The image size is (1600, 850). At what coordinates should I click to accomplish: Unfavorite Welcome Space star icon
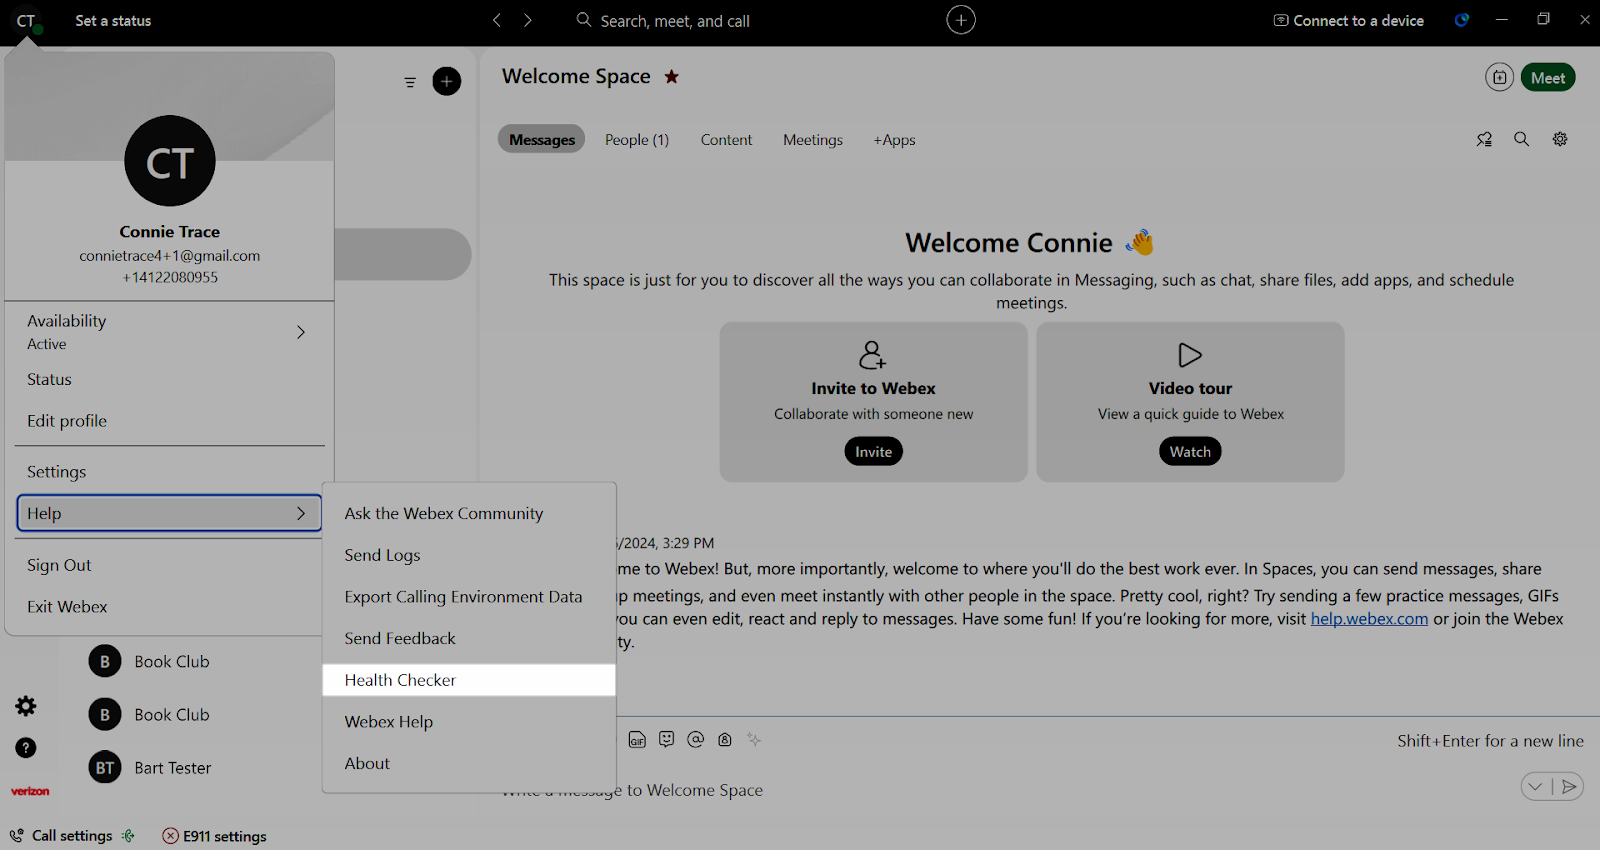click(672, 76)
